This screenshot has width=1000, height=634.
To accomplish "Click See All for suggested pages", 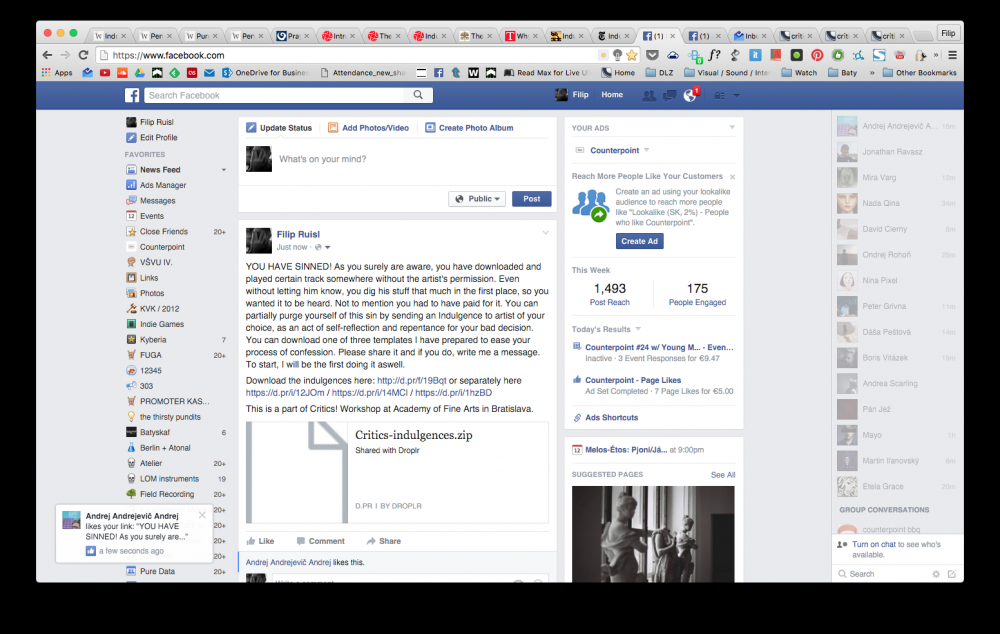I will [723, 475].
